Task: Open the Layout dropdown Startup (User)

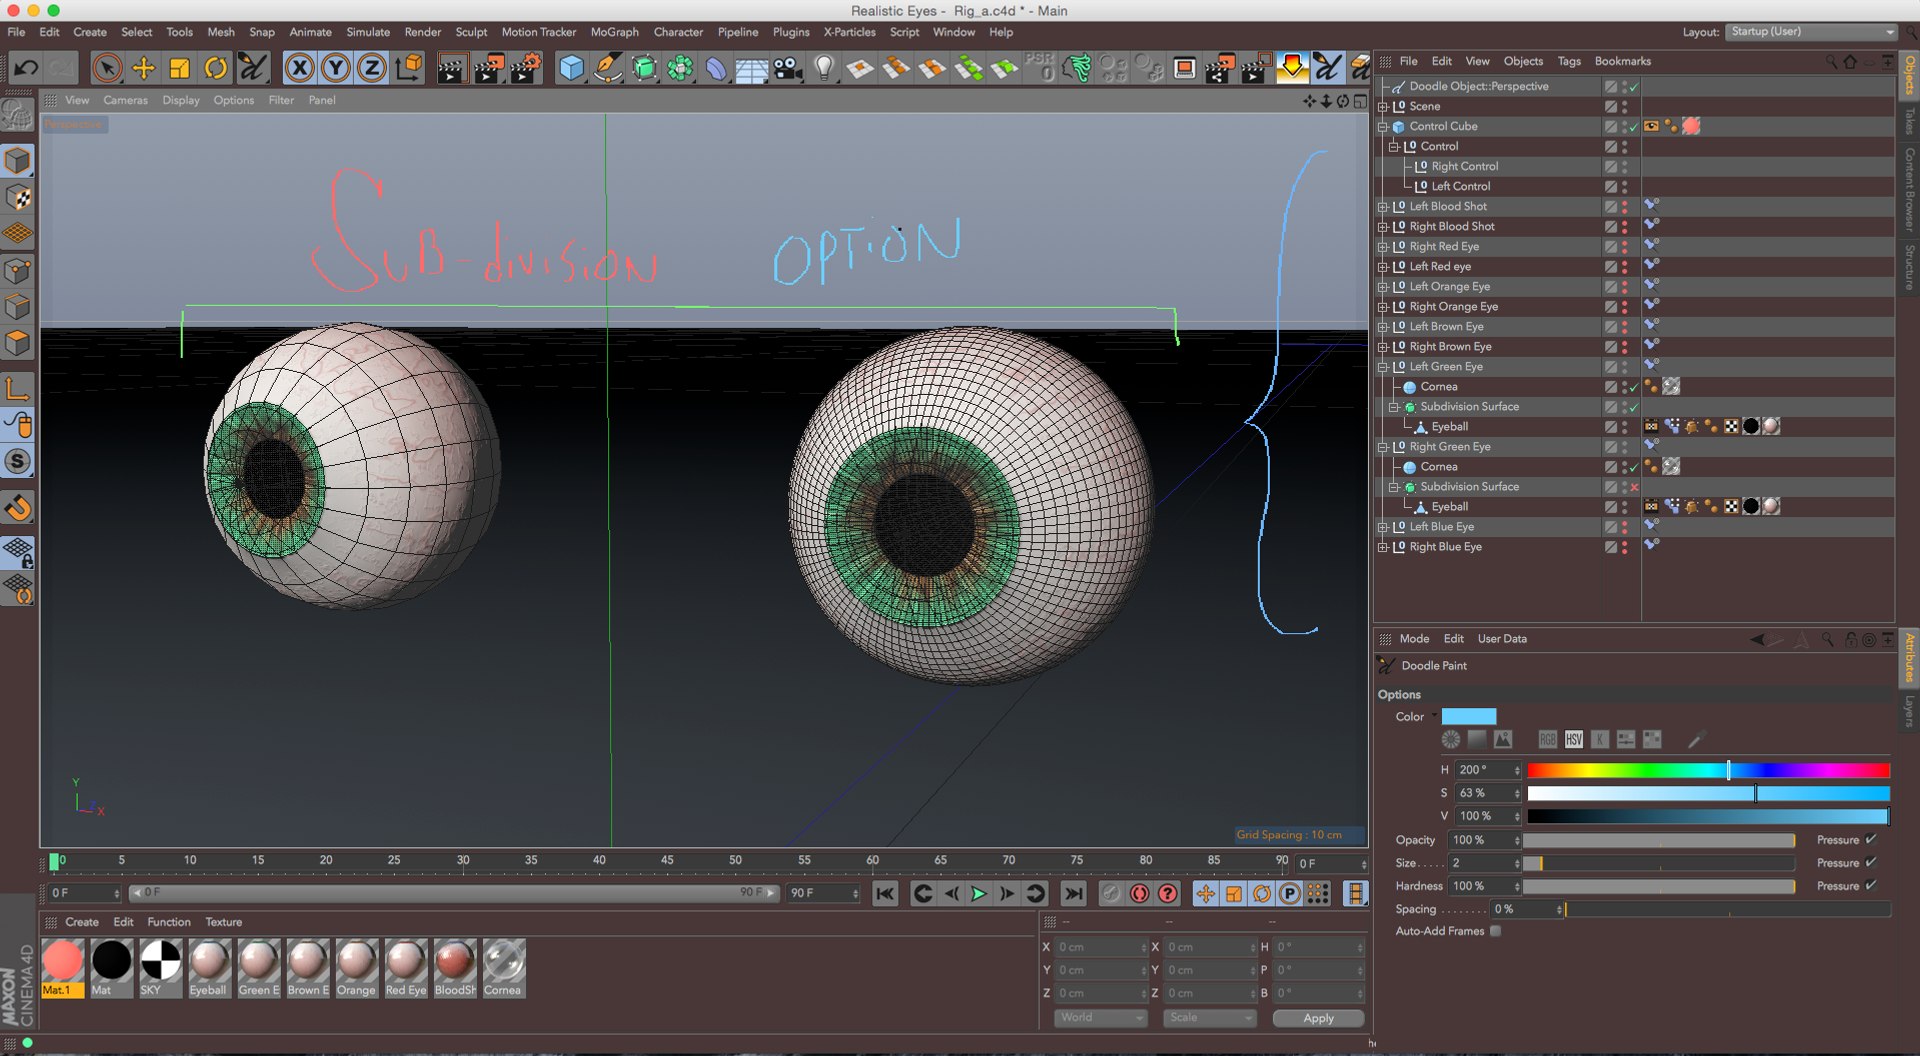Action: click(1811, 32)
